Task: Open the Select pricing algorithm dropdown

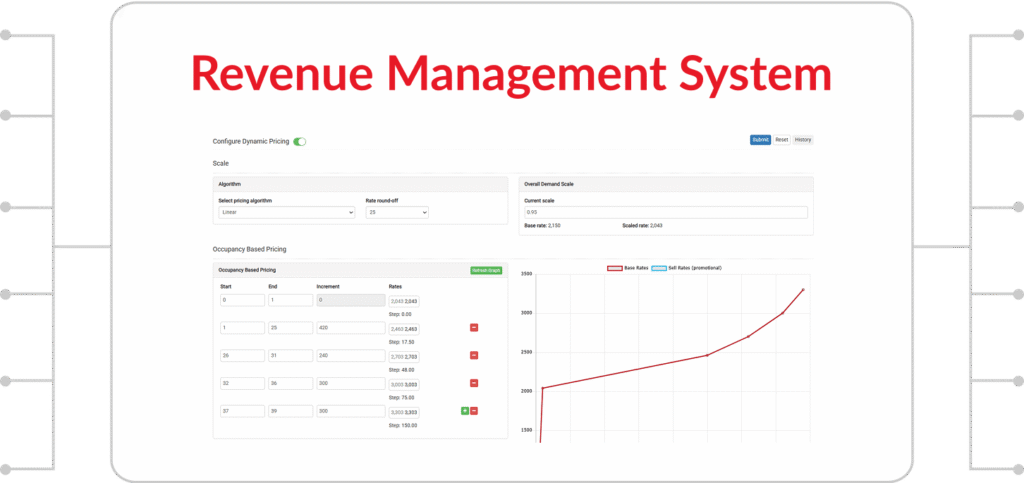Action: point(287,213)
